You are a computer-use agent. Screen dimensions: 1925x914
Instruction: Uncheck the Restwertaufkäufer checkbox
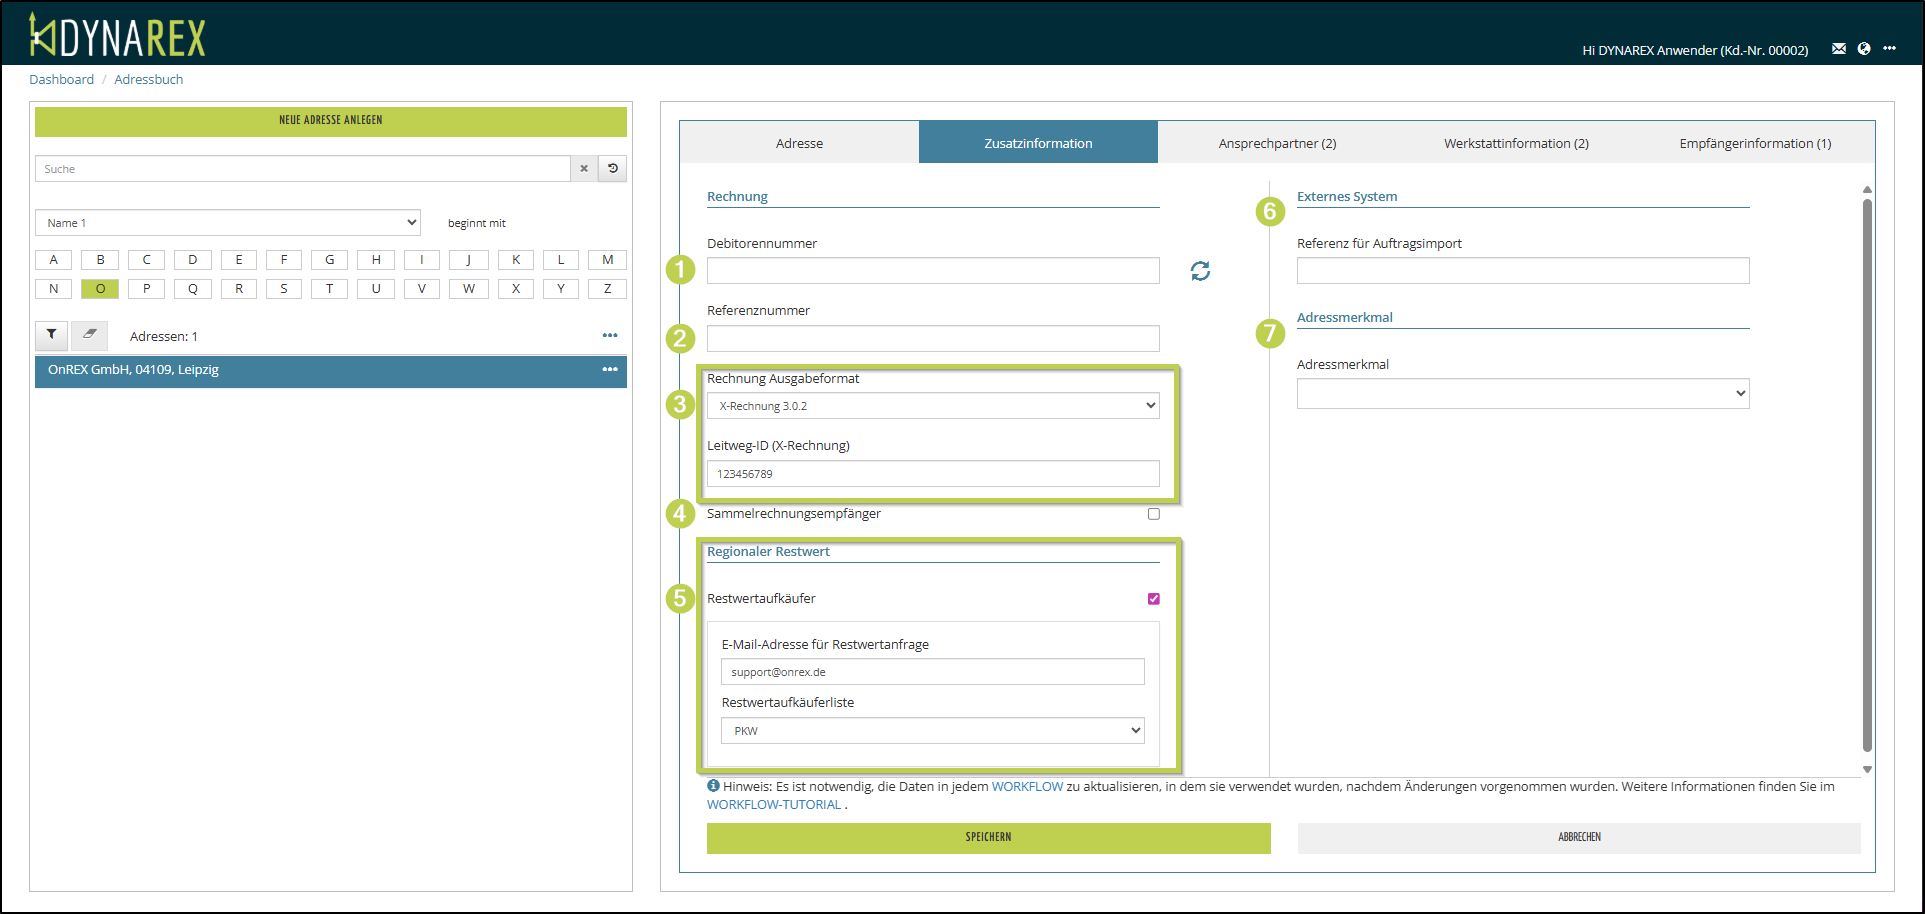point(1154,599)
